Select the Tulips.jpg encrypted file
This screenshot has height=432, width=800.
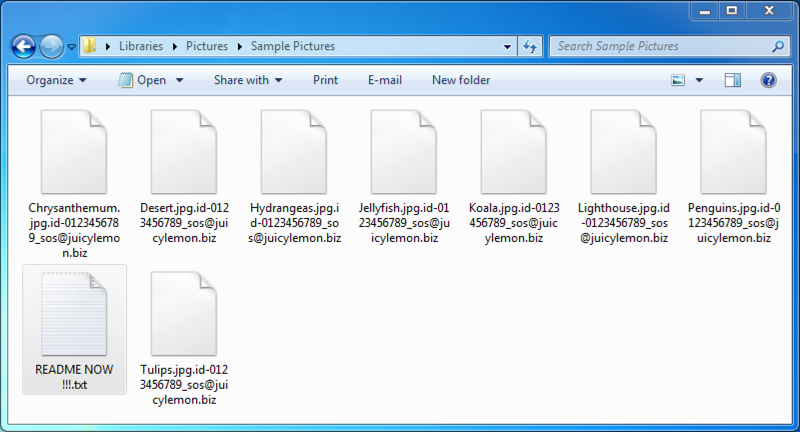(184, 313)
